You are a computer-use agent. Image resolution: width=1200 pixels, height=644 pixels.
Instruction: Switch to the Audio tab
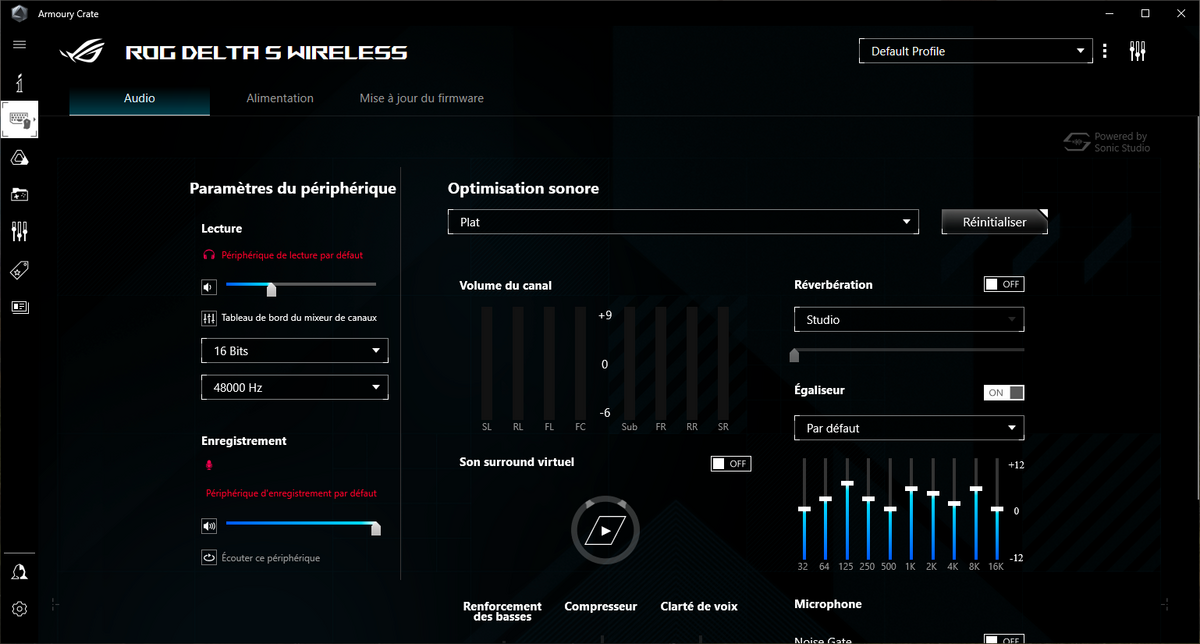139,98
